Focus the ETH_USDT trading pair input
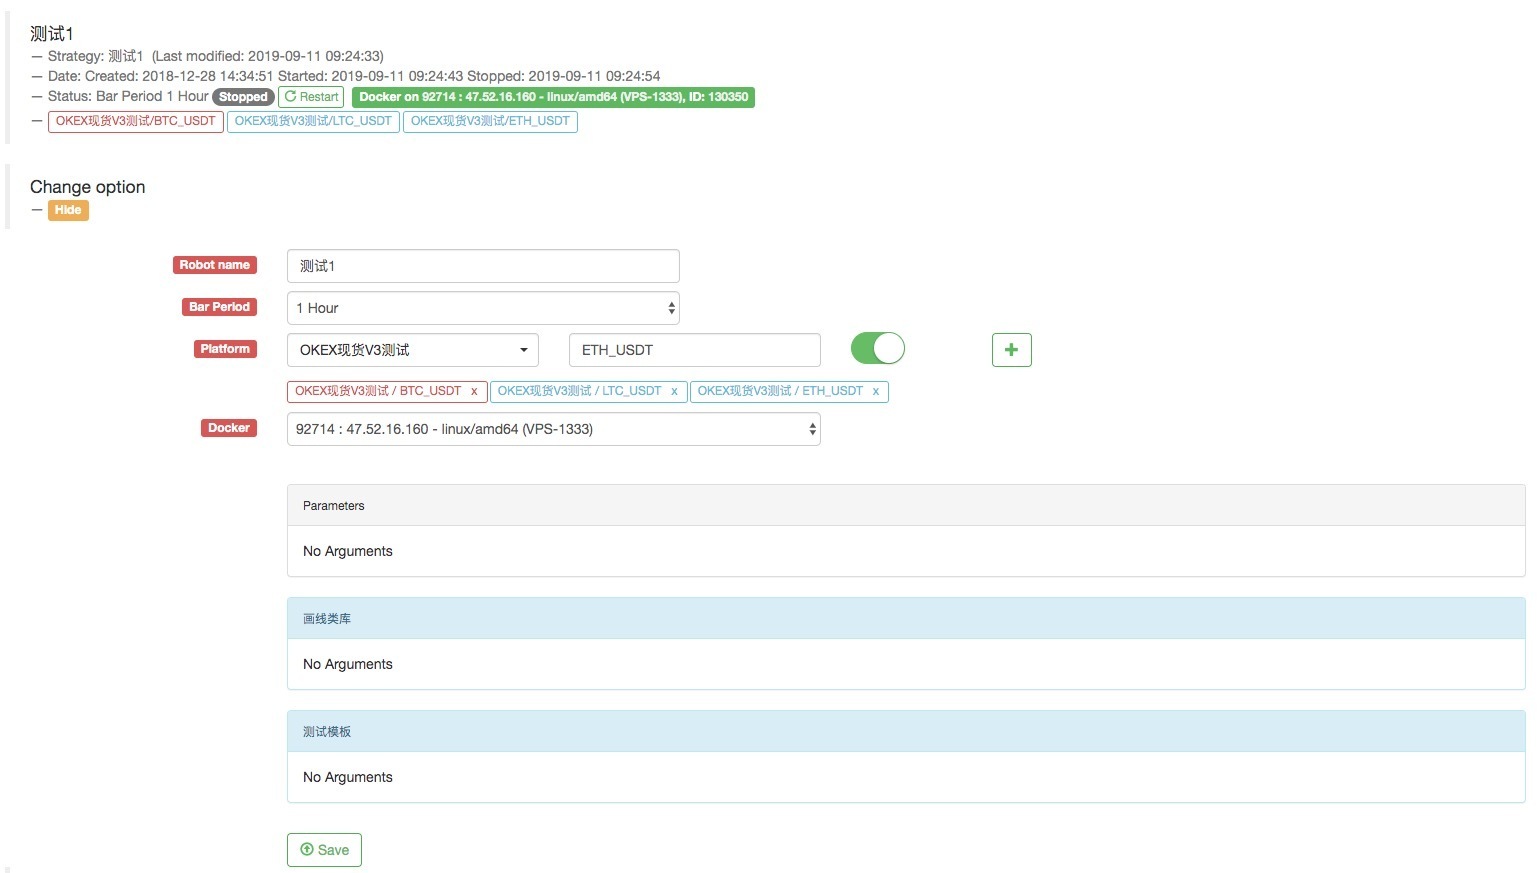 point(694,350)
